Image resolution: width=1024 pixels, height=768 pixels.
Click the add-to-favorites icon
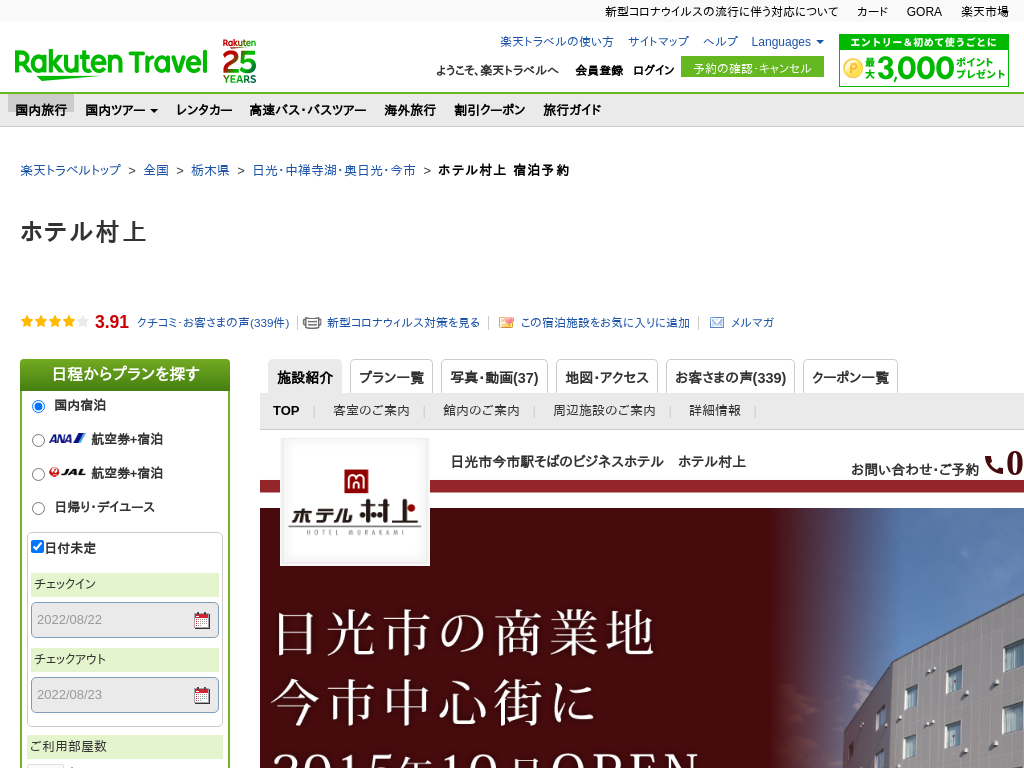tap(506, 323)
